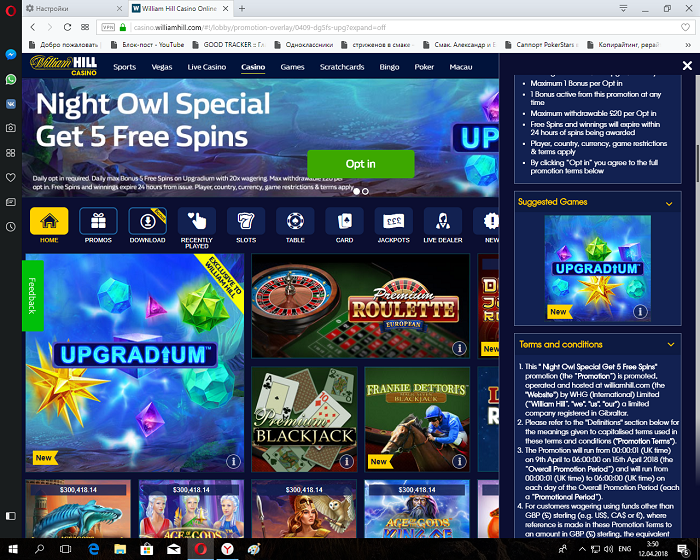This screenshot has width=700, height=560.
Task: Open Speed Dial from the sidebar grid icon
Action: point(11,153)
